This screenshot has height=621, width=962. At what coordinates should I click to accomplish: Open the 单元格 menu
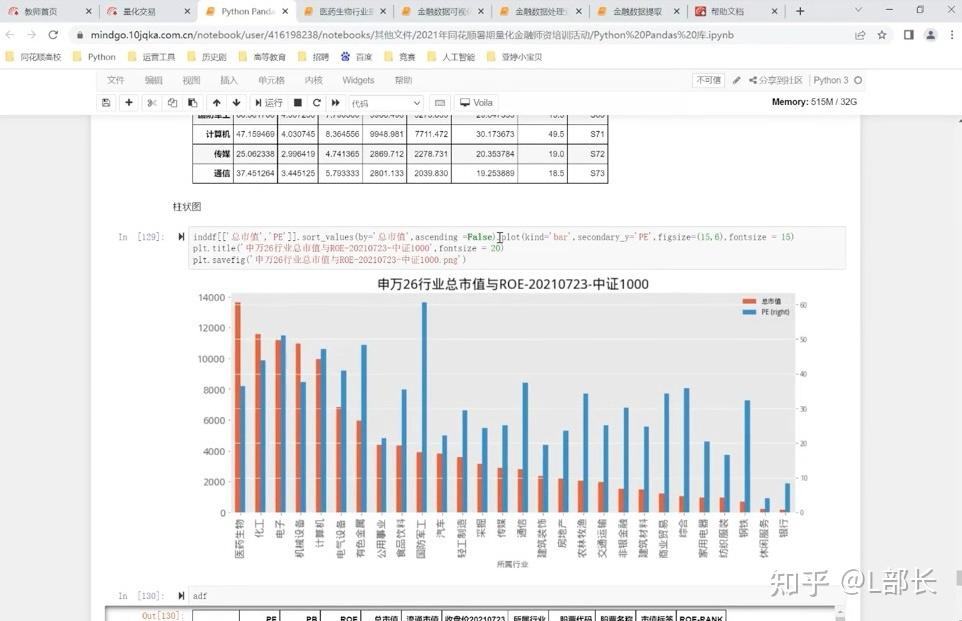(271, 80)
